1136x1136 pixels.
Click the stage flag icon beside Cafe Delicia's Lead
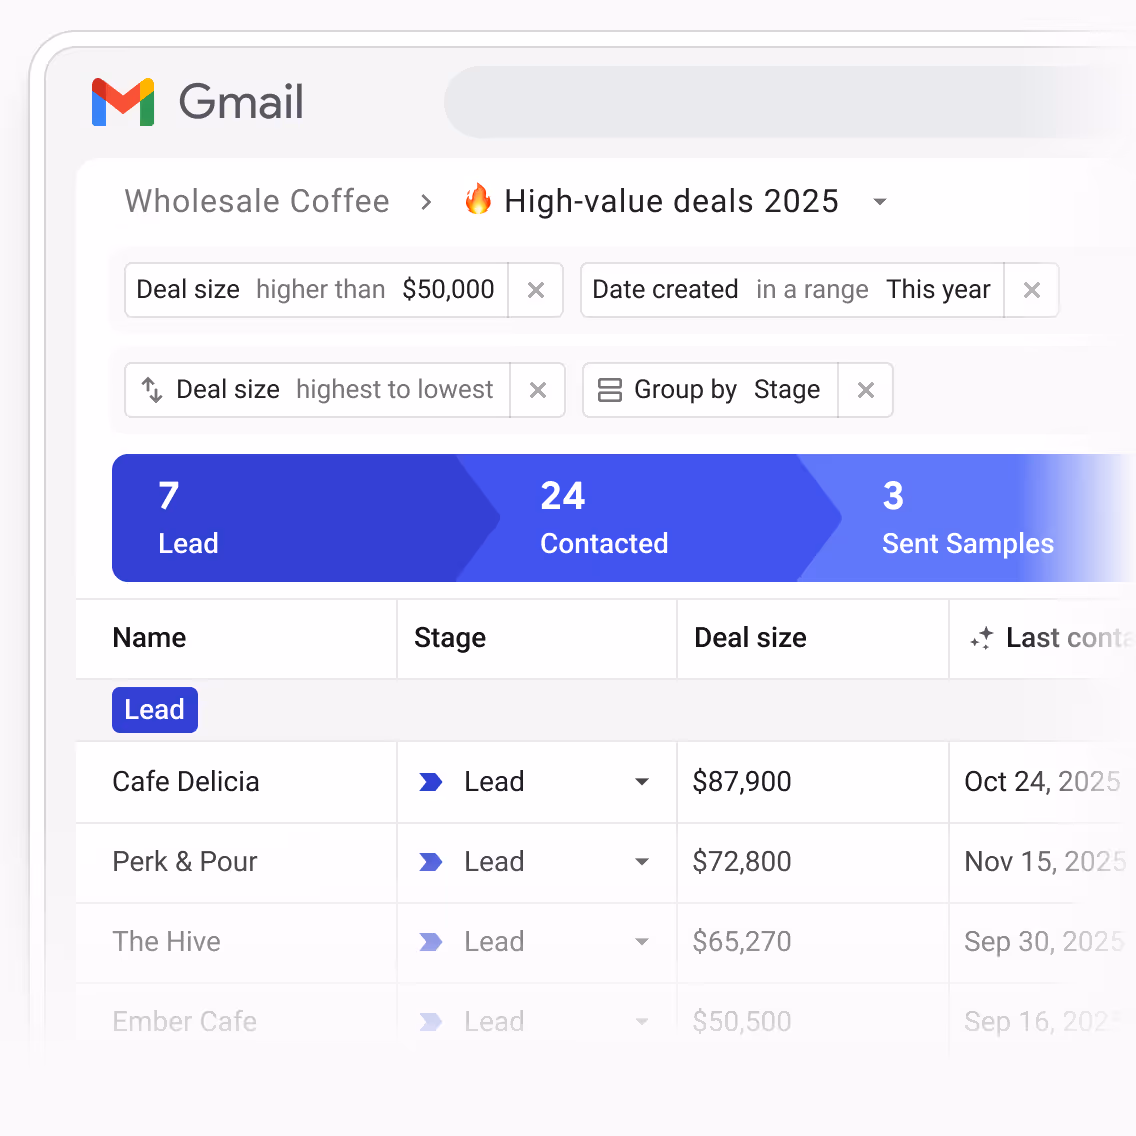[429, 781]
